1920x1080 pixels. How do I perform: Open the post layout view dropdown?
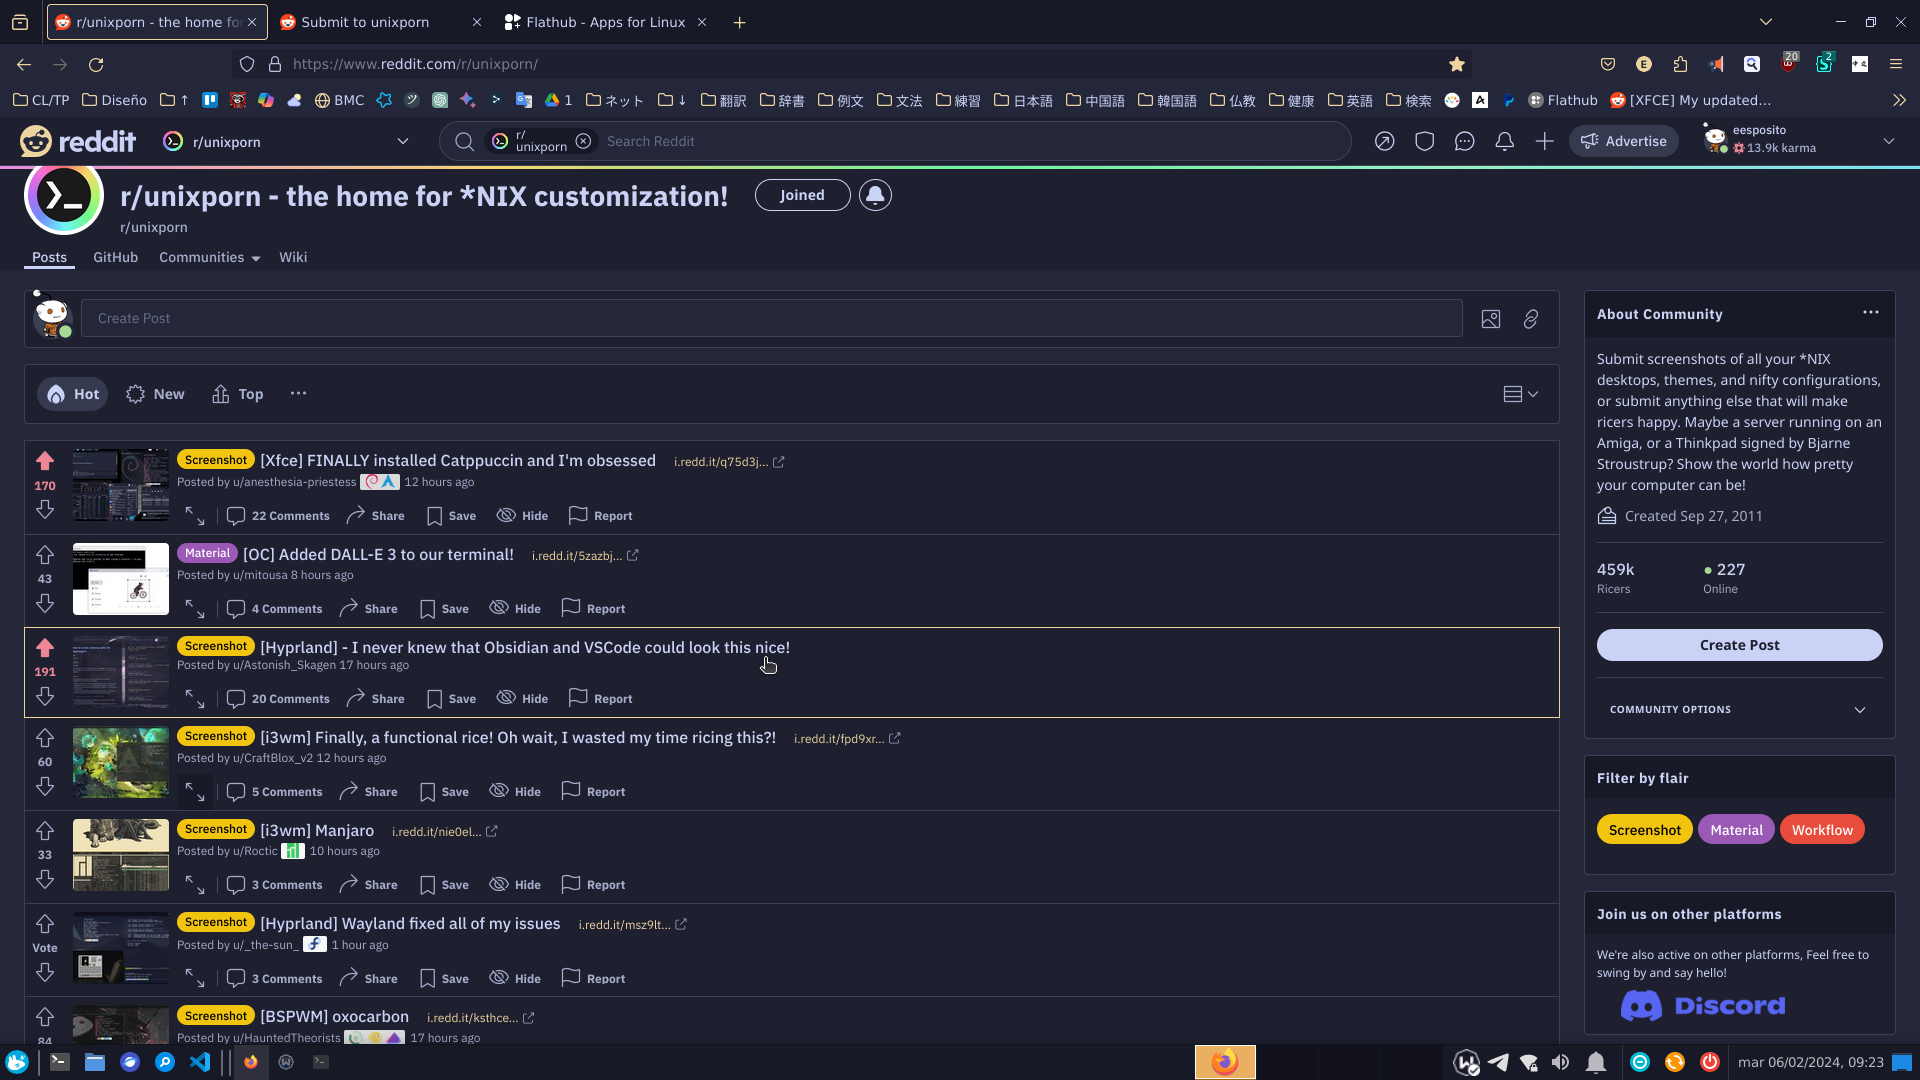1520,394
